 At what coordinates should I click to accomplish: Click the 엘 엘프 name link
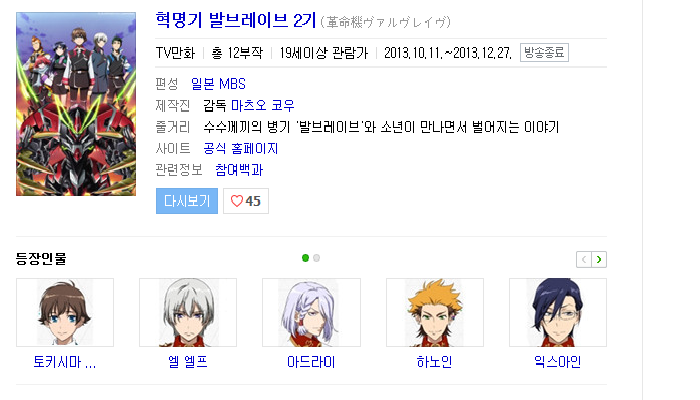tap(188, 362)
